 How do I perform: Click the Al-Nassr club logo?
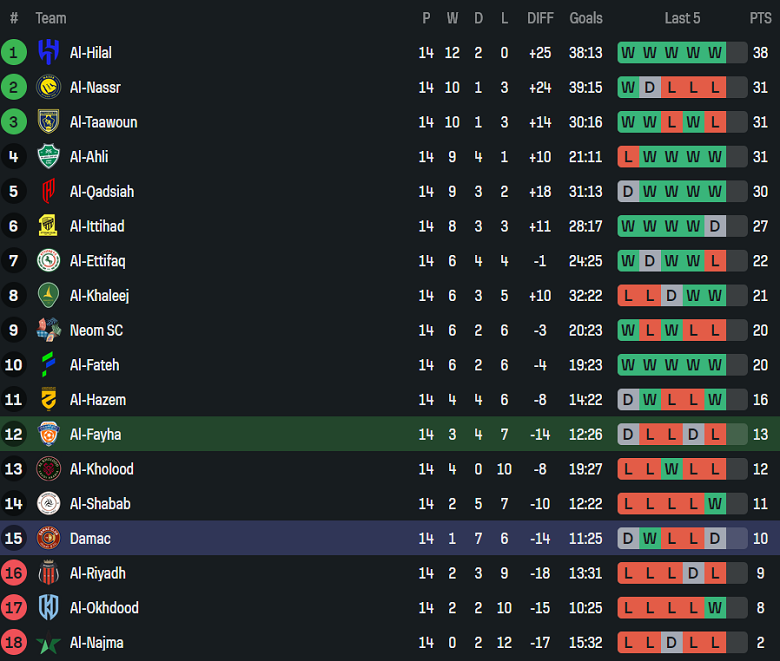pyautogui.click(x=48, y=88)
